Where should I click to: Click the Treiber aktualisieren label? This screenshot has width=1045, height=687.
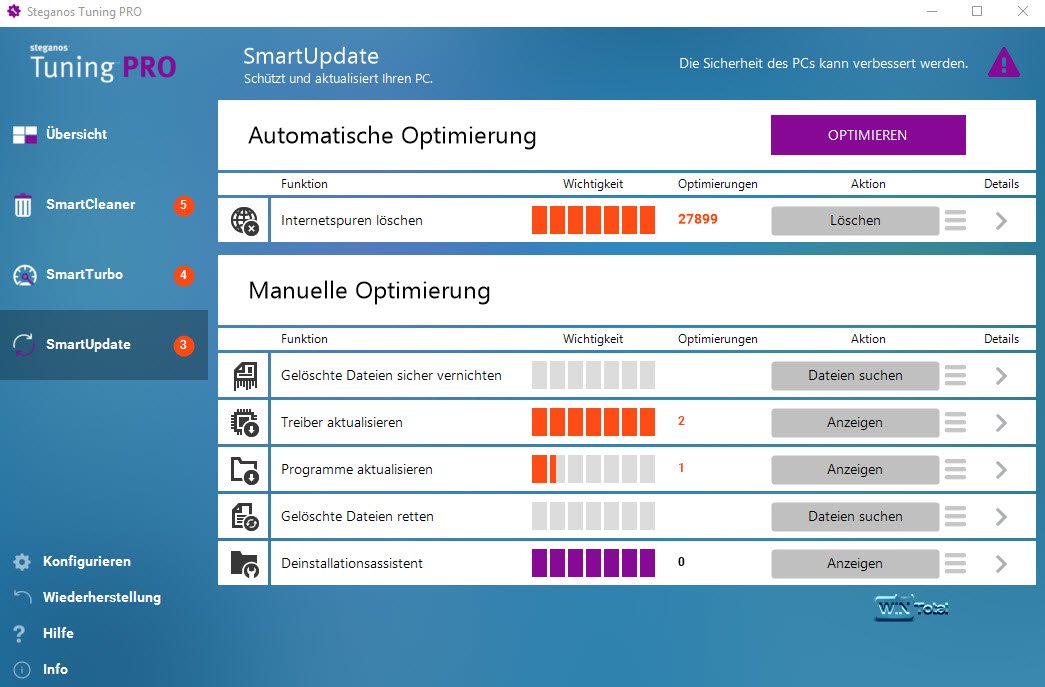[x=341, y=422]
